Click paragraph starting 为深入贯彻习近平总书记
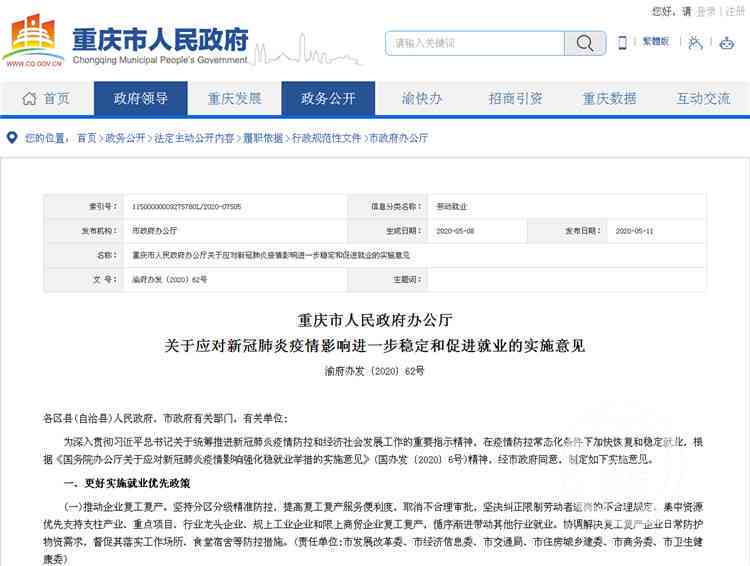 373,451
